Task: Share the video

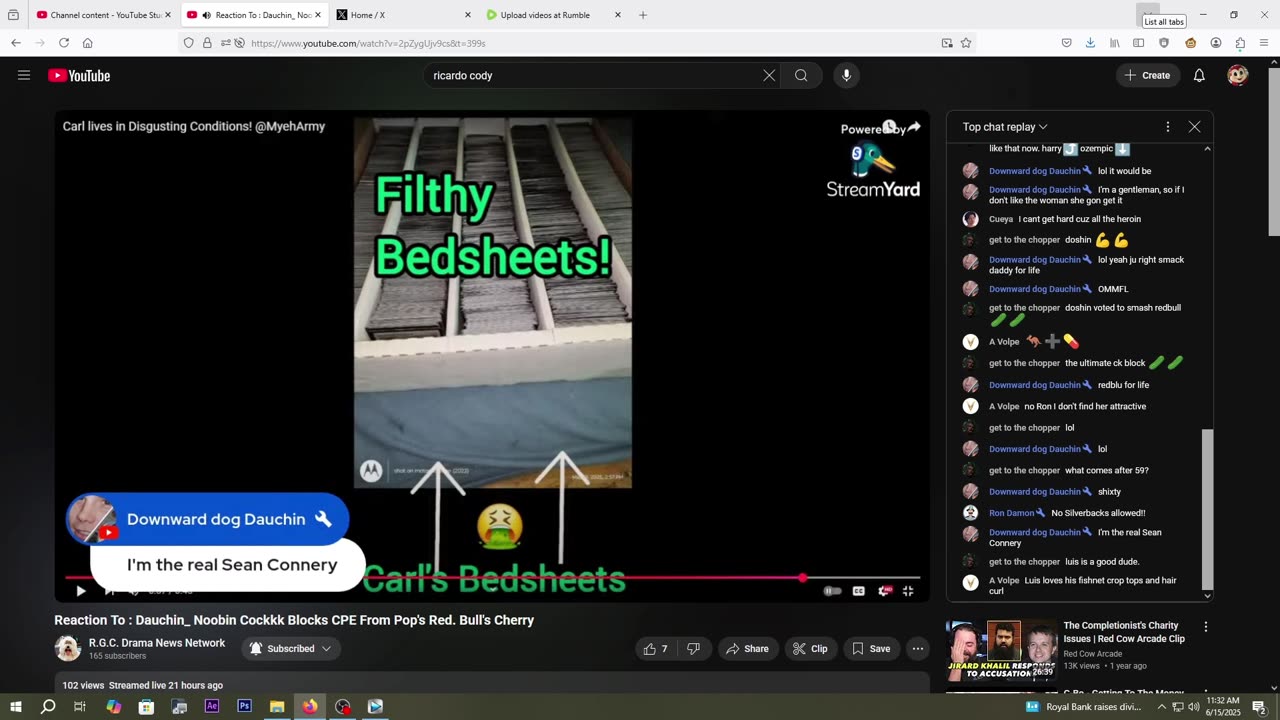Action: pyautogui.click(x=747, y=649)
